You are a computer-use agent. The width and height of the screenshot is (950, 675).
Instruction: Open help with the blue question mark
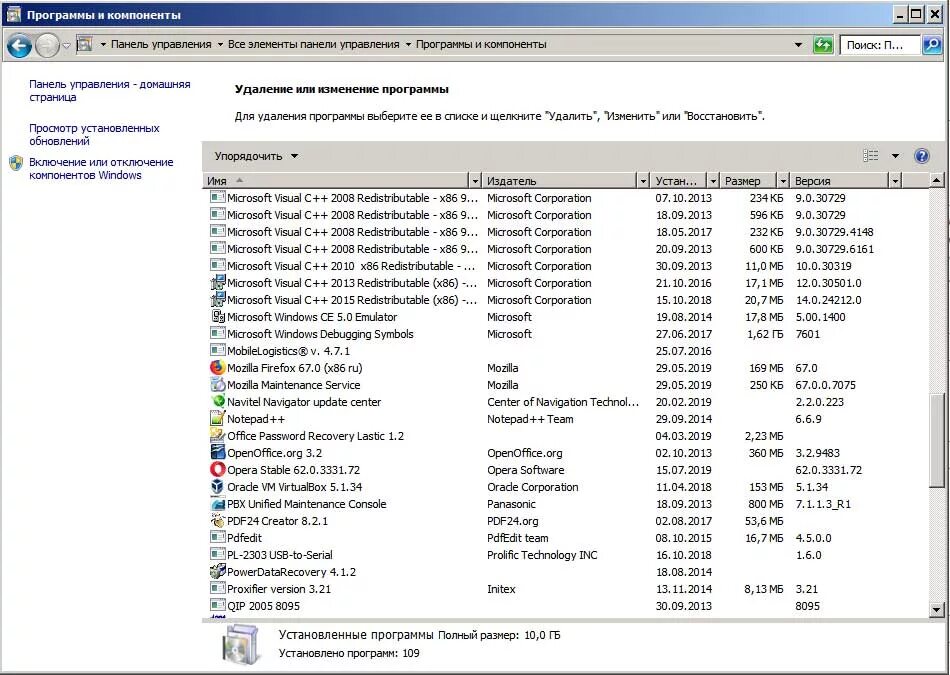pos(922,156)
